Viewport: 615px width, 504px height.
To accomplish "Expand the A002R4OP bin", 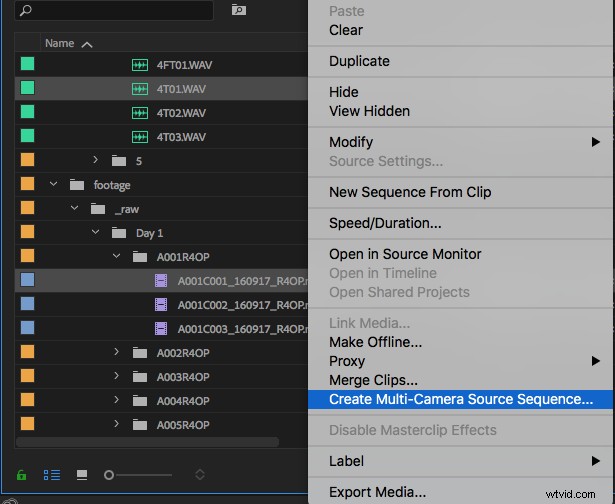I will point(116,352).
